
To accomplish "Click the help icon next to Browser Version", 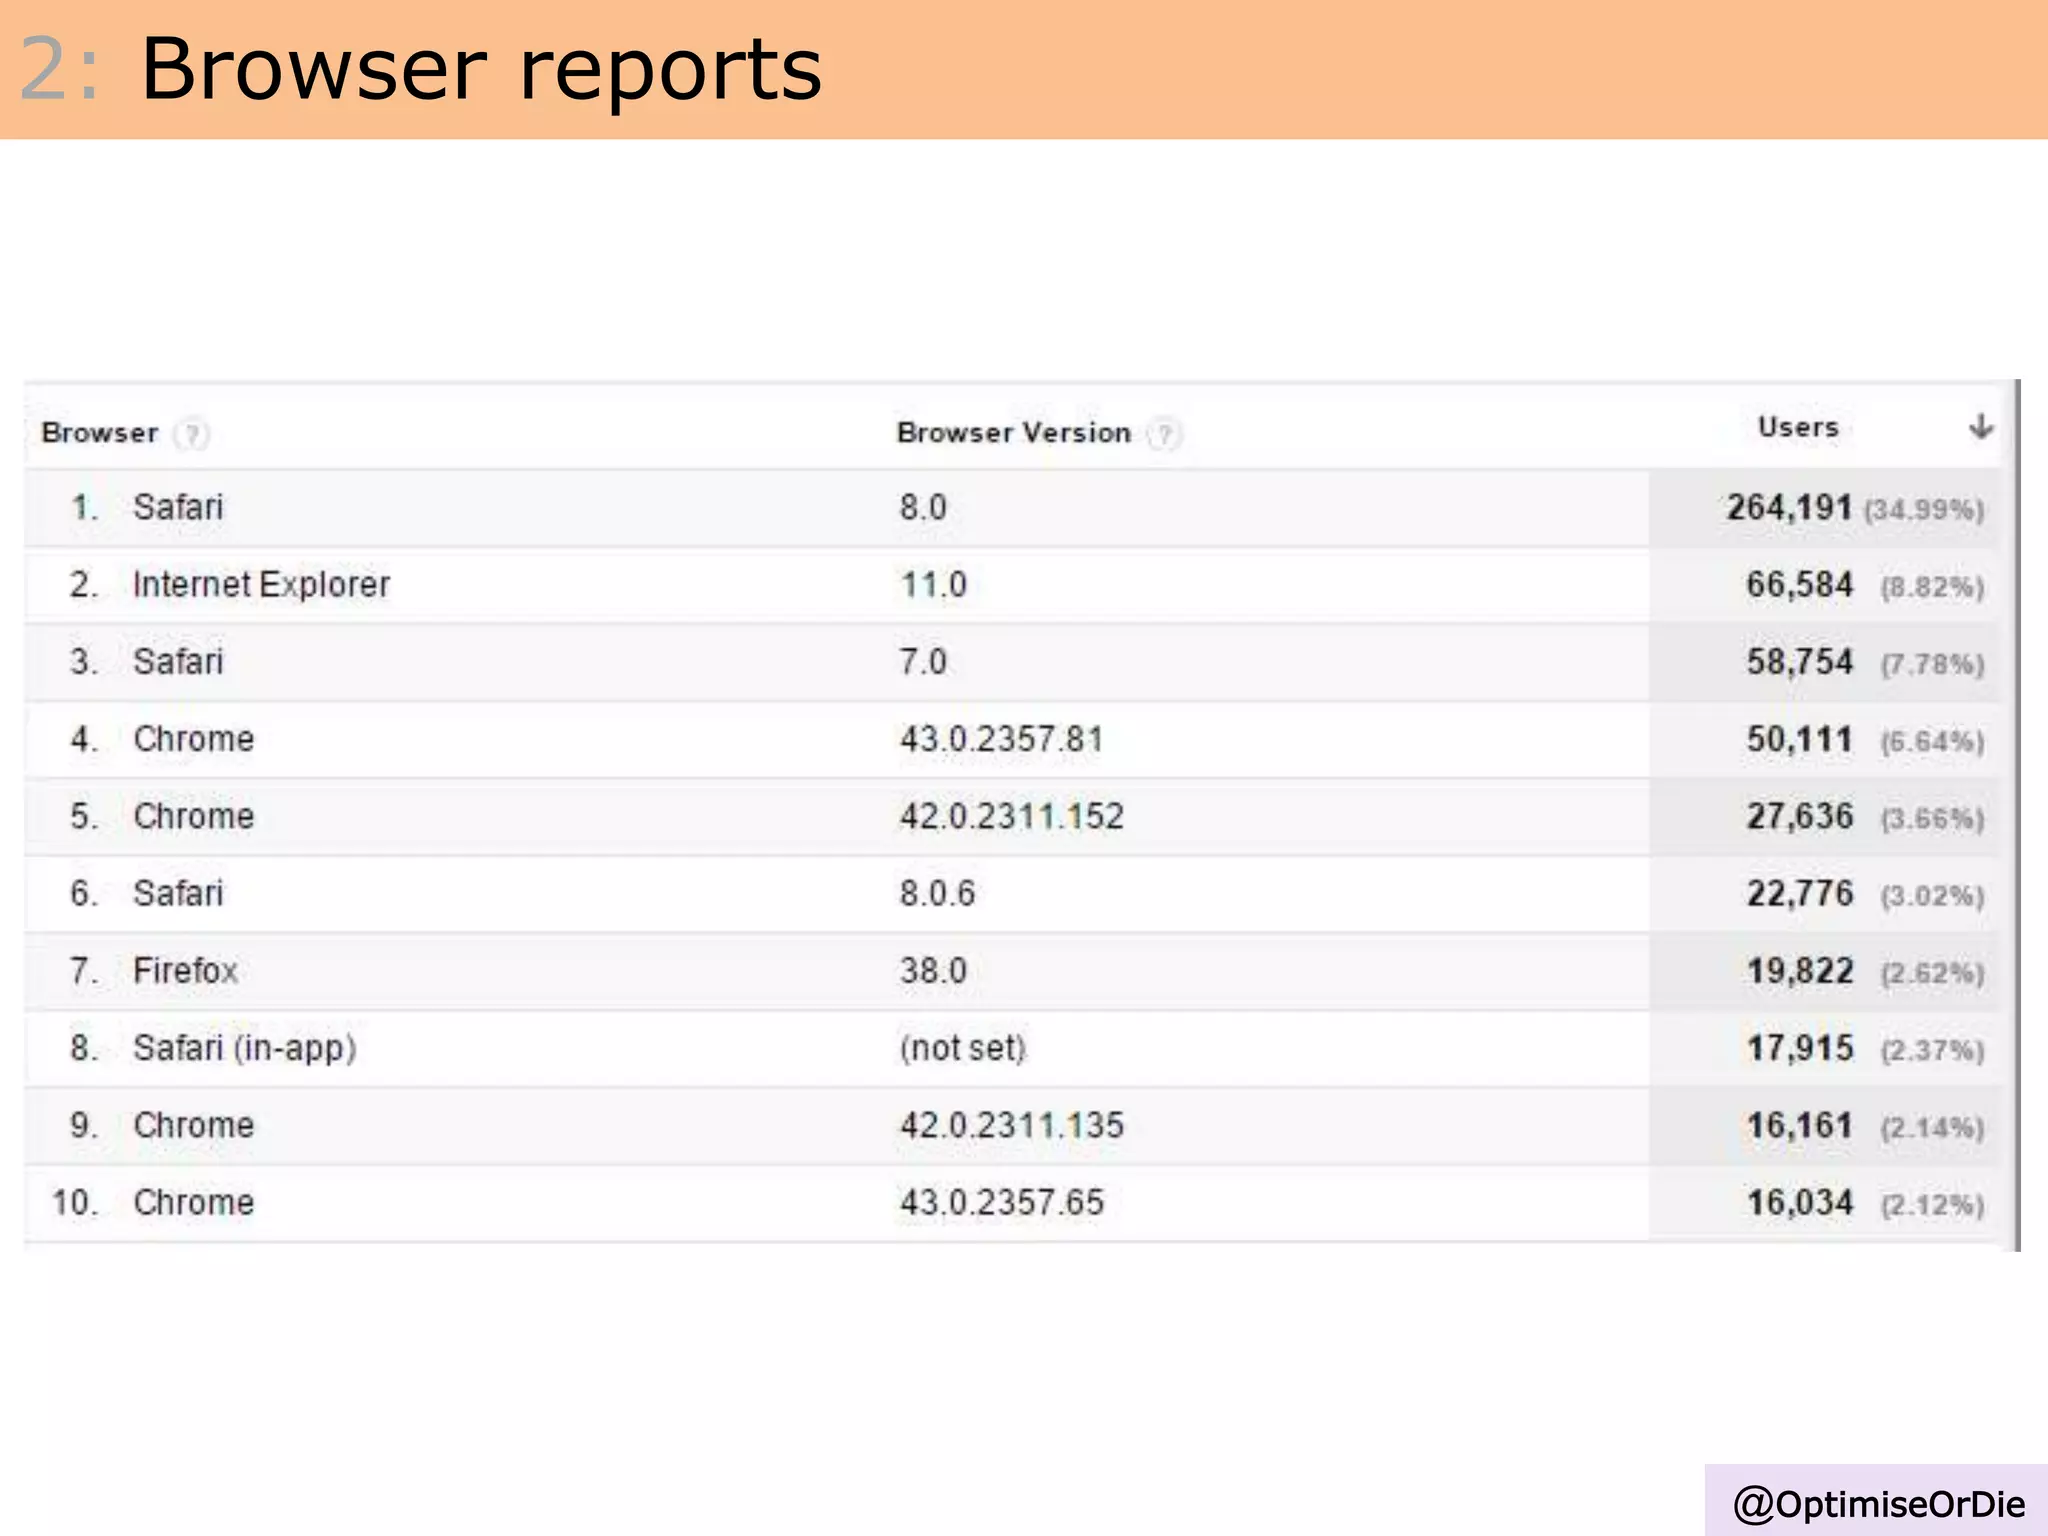I will (1164, 434).
